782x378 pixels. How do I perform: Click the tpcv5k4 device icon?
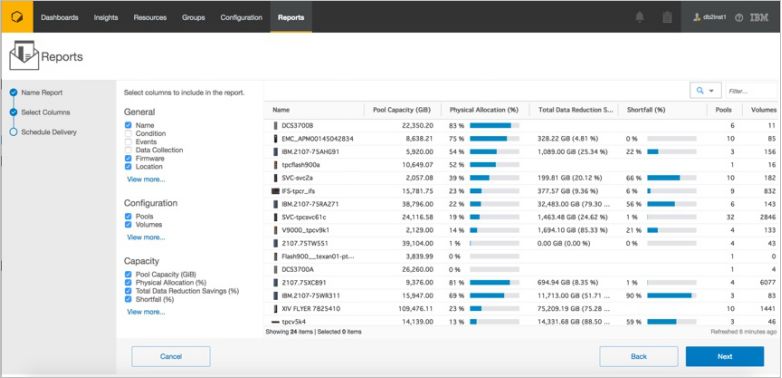coord(275,322)
